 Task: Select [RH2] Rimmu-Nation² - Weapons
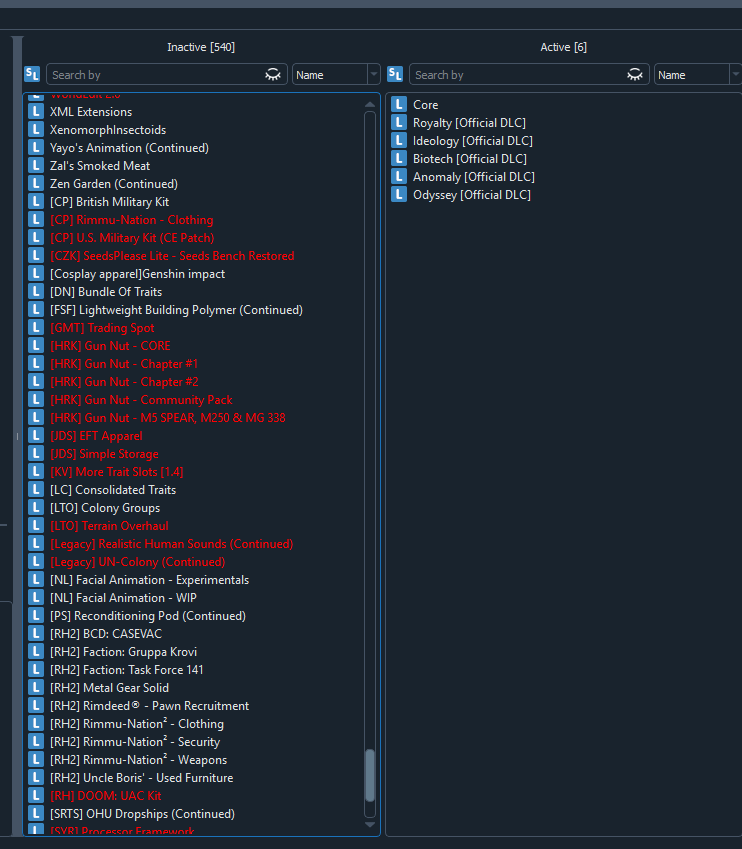139,760
